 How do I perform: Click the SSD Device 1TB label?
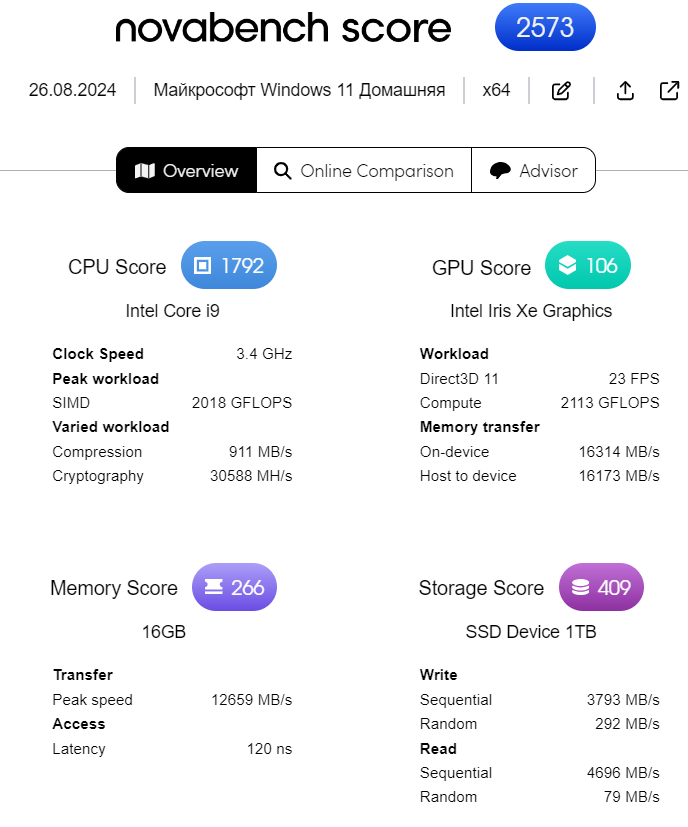click(x=531, y=632)
